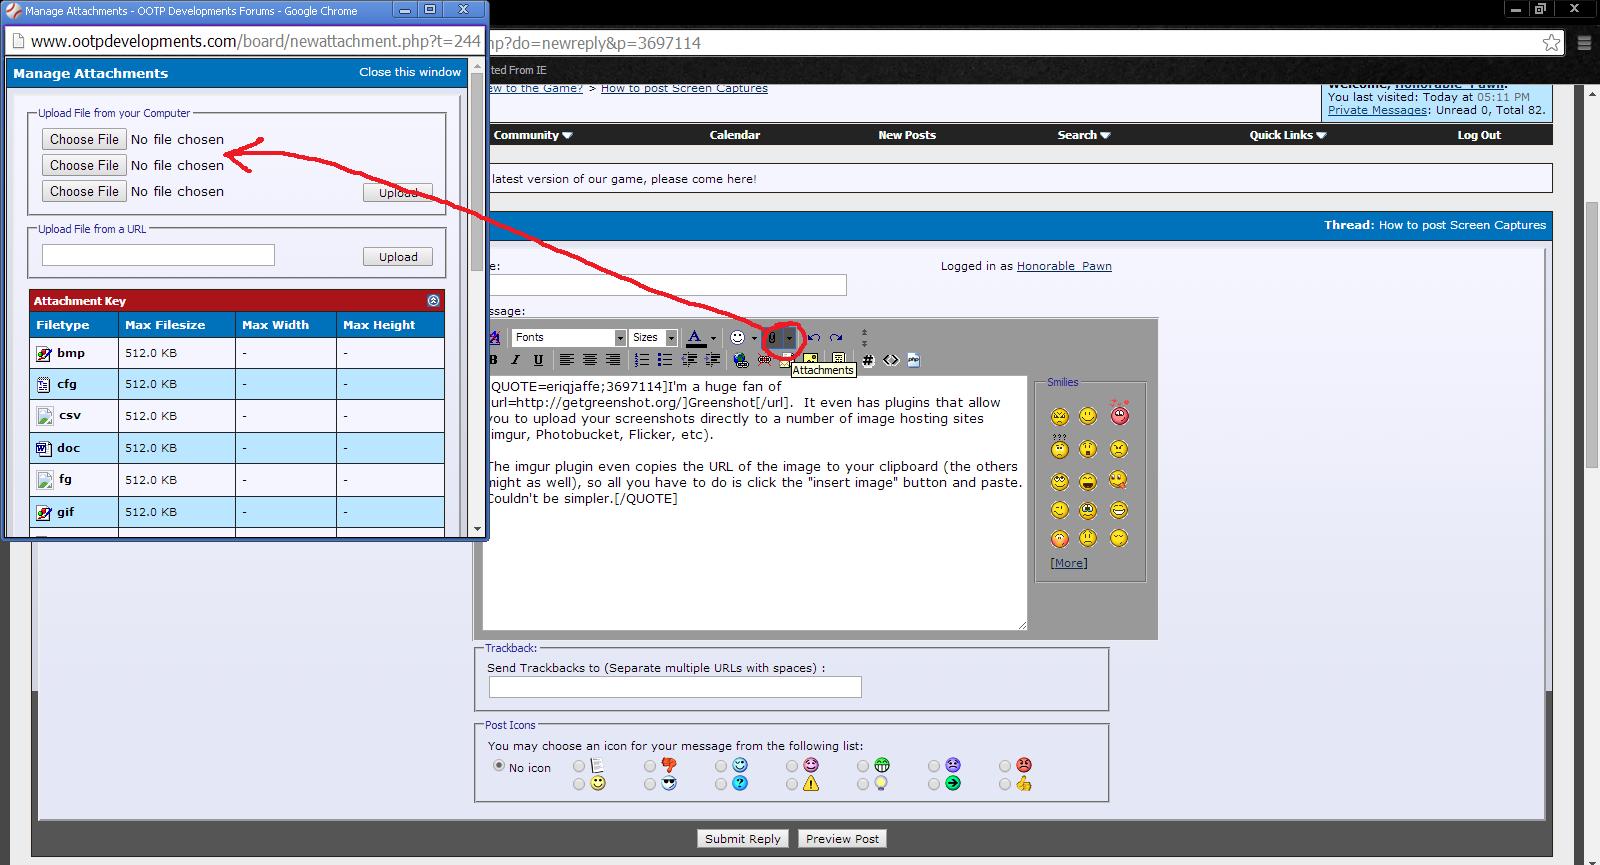Click the Submit Reply button
The width and height of the screenshot is (1600, 865).
pyautogui.click(x=742, y=839)
